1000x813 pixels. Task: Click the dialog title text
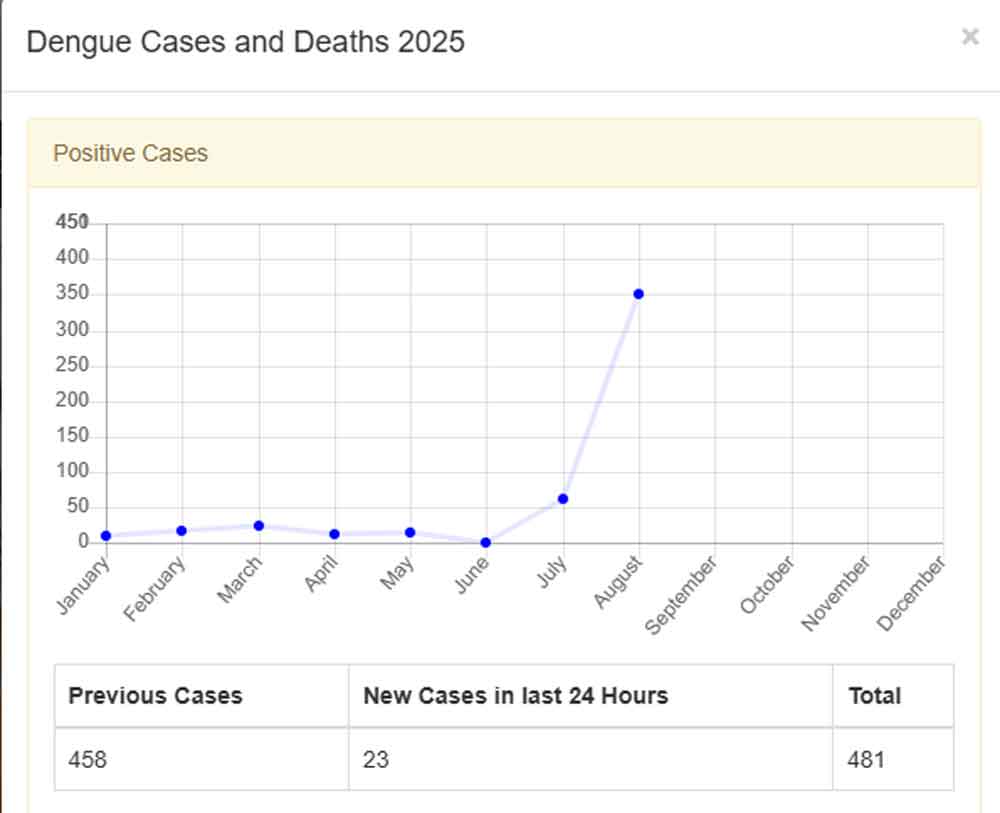click(x=245, y=42)
